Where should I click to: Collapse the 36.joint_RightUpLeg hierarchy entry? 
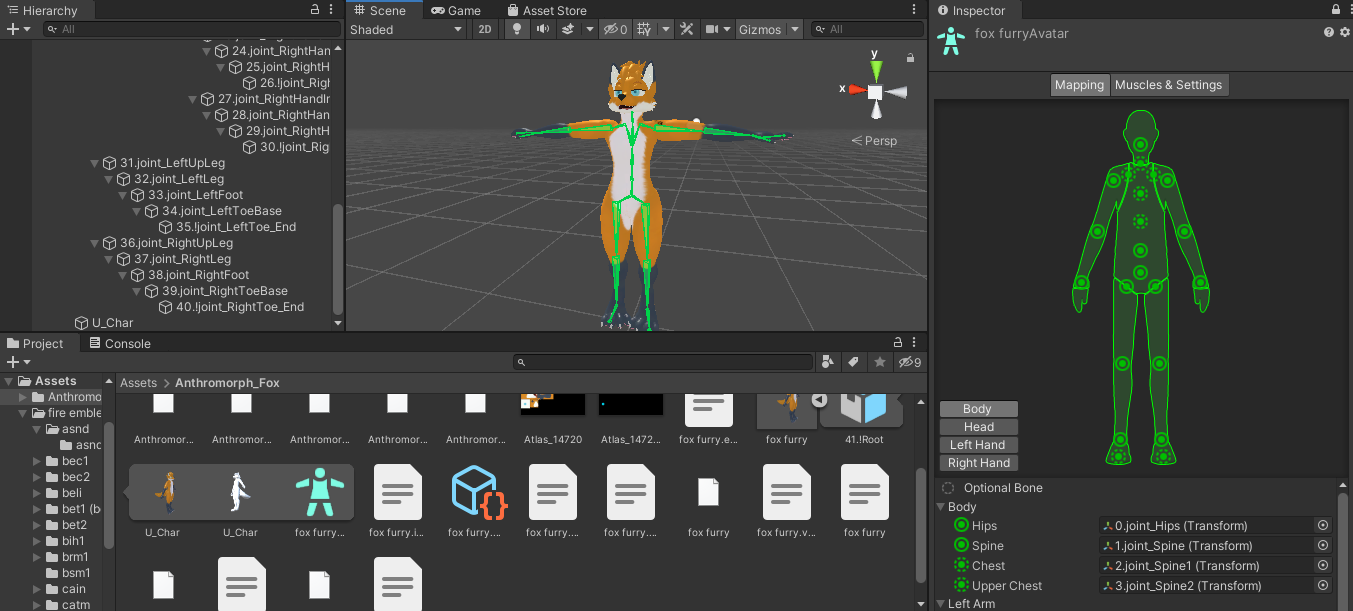pos(94,243)
